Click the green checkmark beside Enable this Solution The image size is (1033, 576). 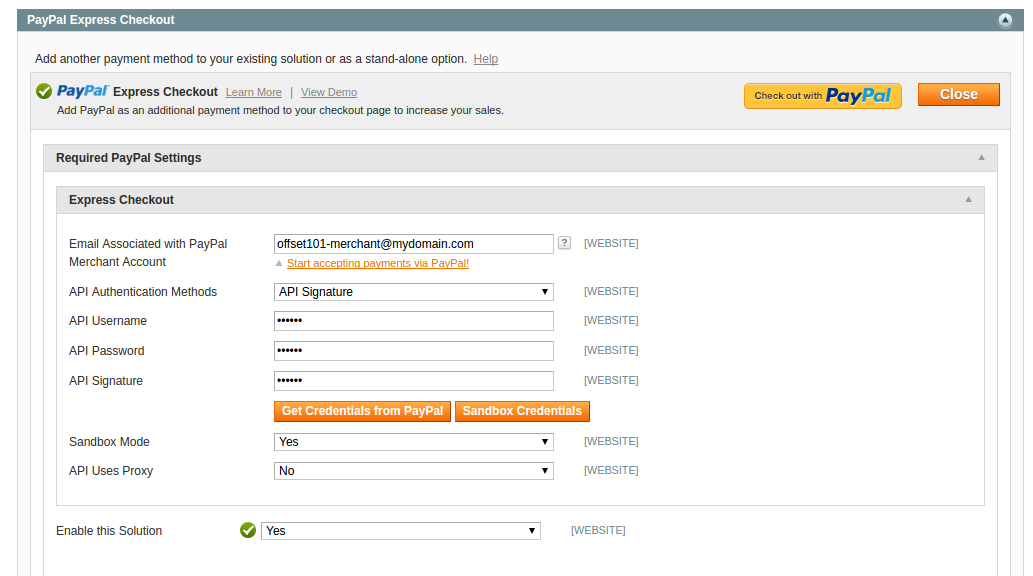coord(248,531)
